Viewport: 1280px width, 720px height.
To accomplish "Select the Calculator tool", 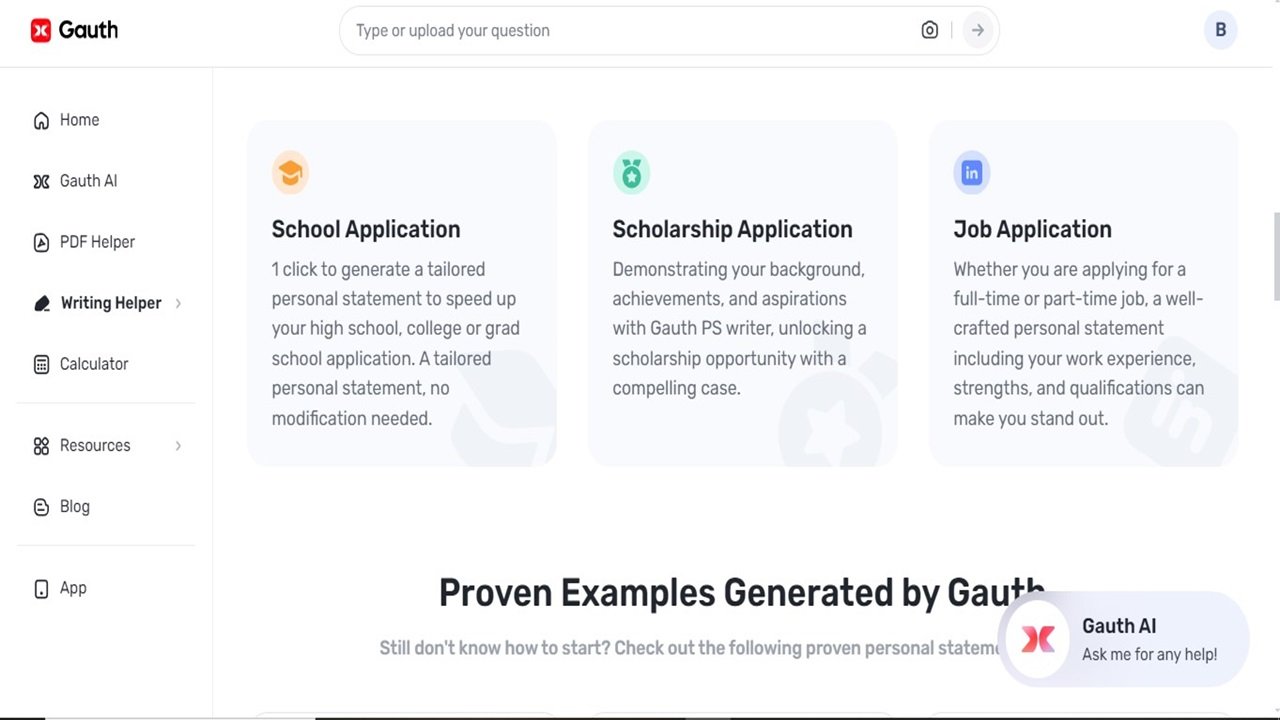I will click(93, 363).
